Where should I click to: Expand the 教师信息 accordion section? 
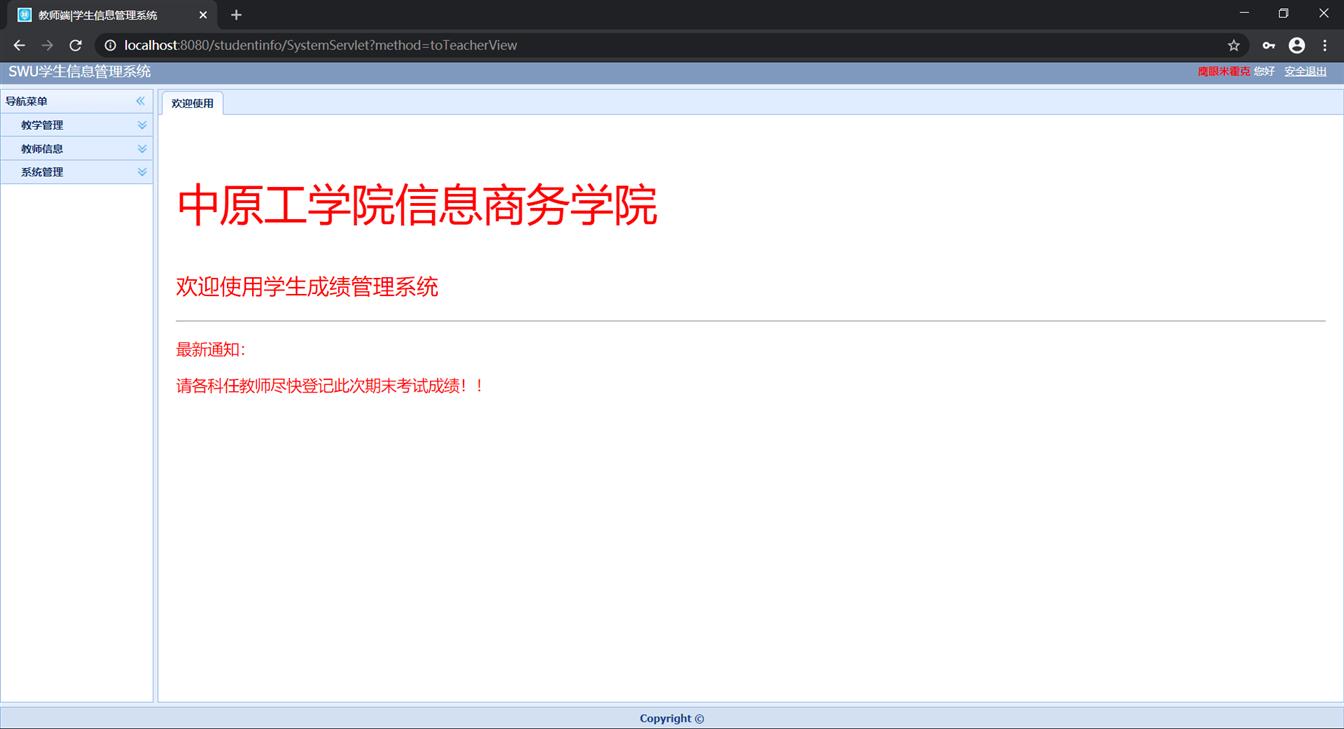(x=142, y=148)
